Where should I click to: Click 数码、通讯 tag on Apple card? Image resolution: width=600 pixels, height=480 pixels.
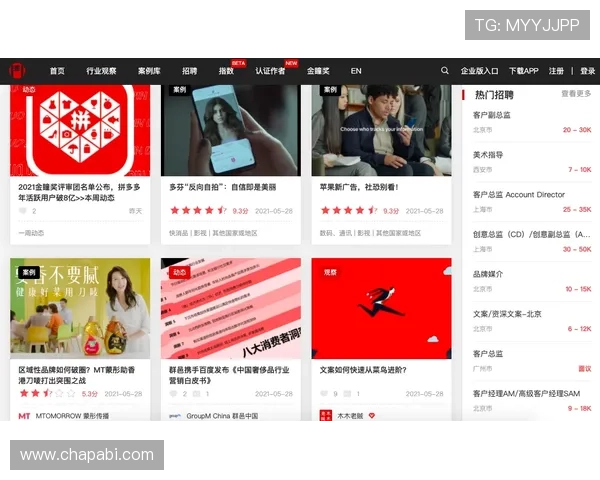point(337,233)
